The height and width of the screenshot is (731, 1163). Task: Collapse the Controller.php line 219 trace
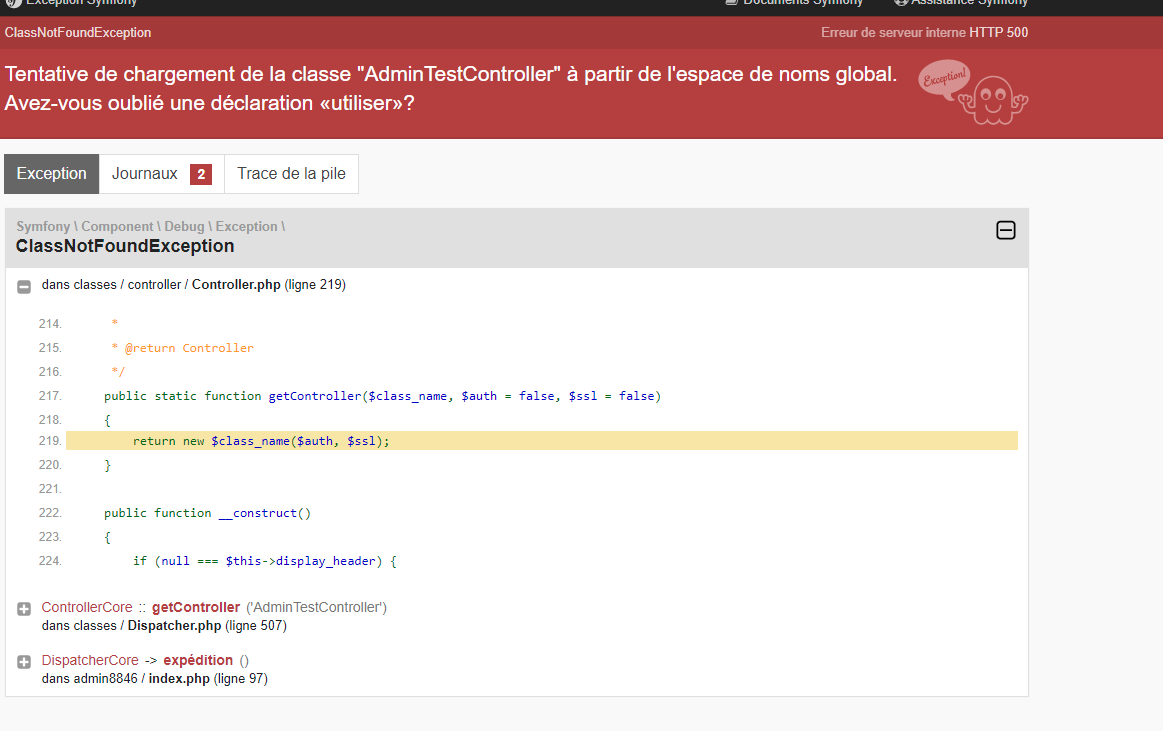[24, 286]
